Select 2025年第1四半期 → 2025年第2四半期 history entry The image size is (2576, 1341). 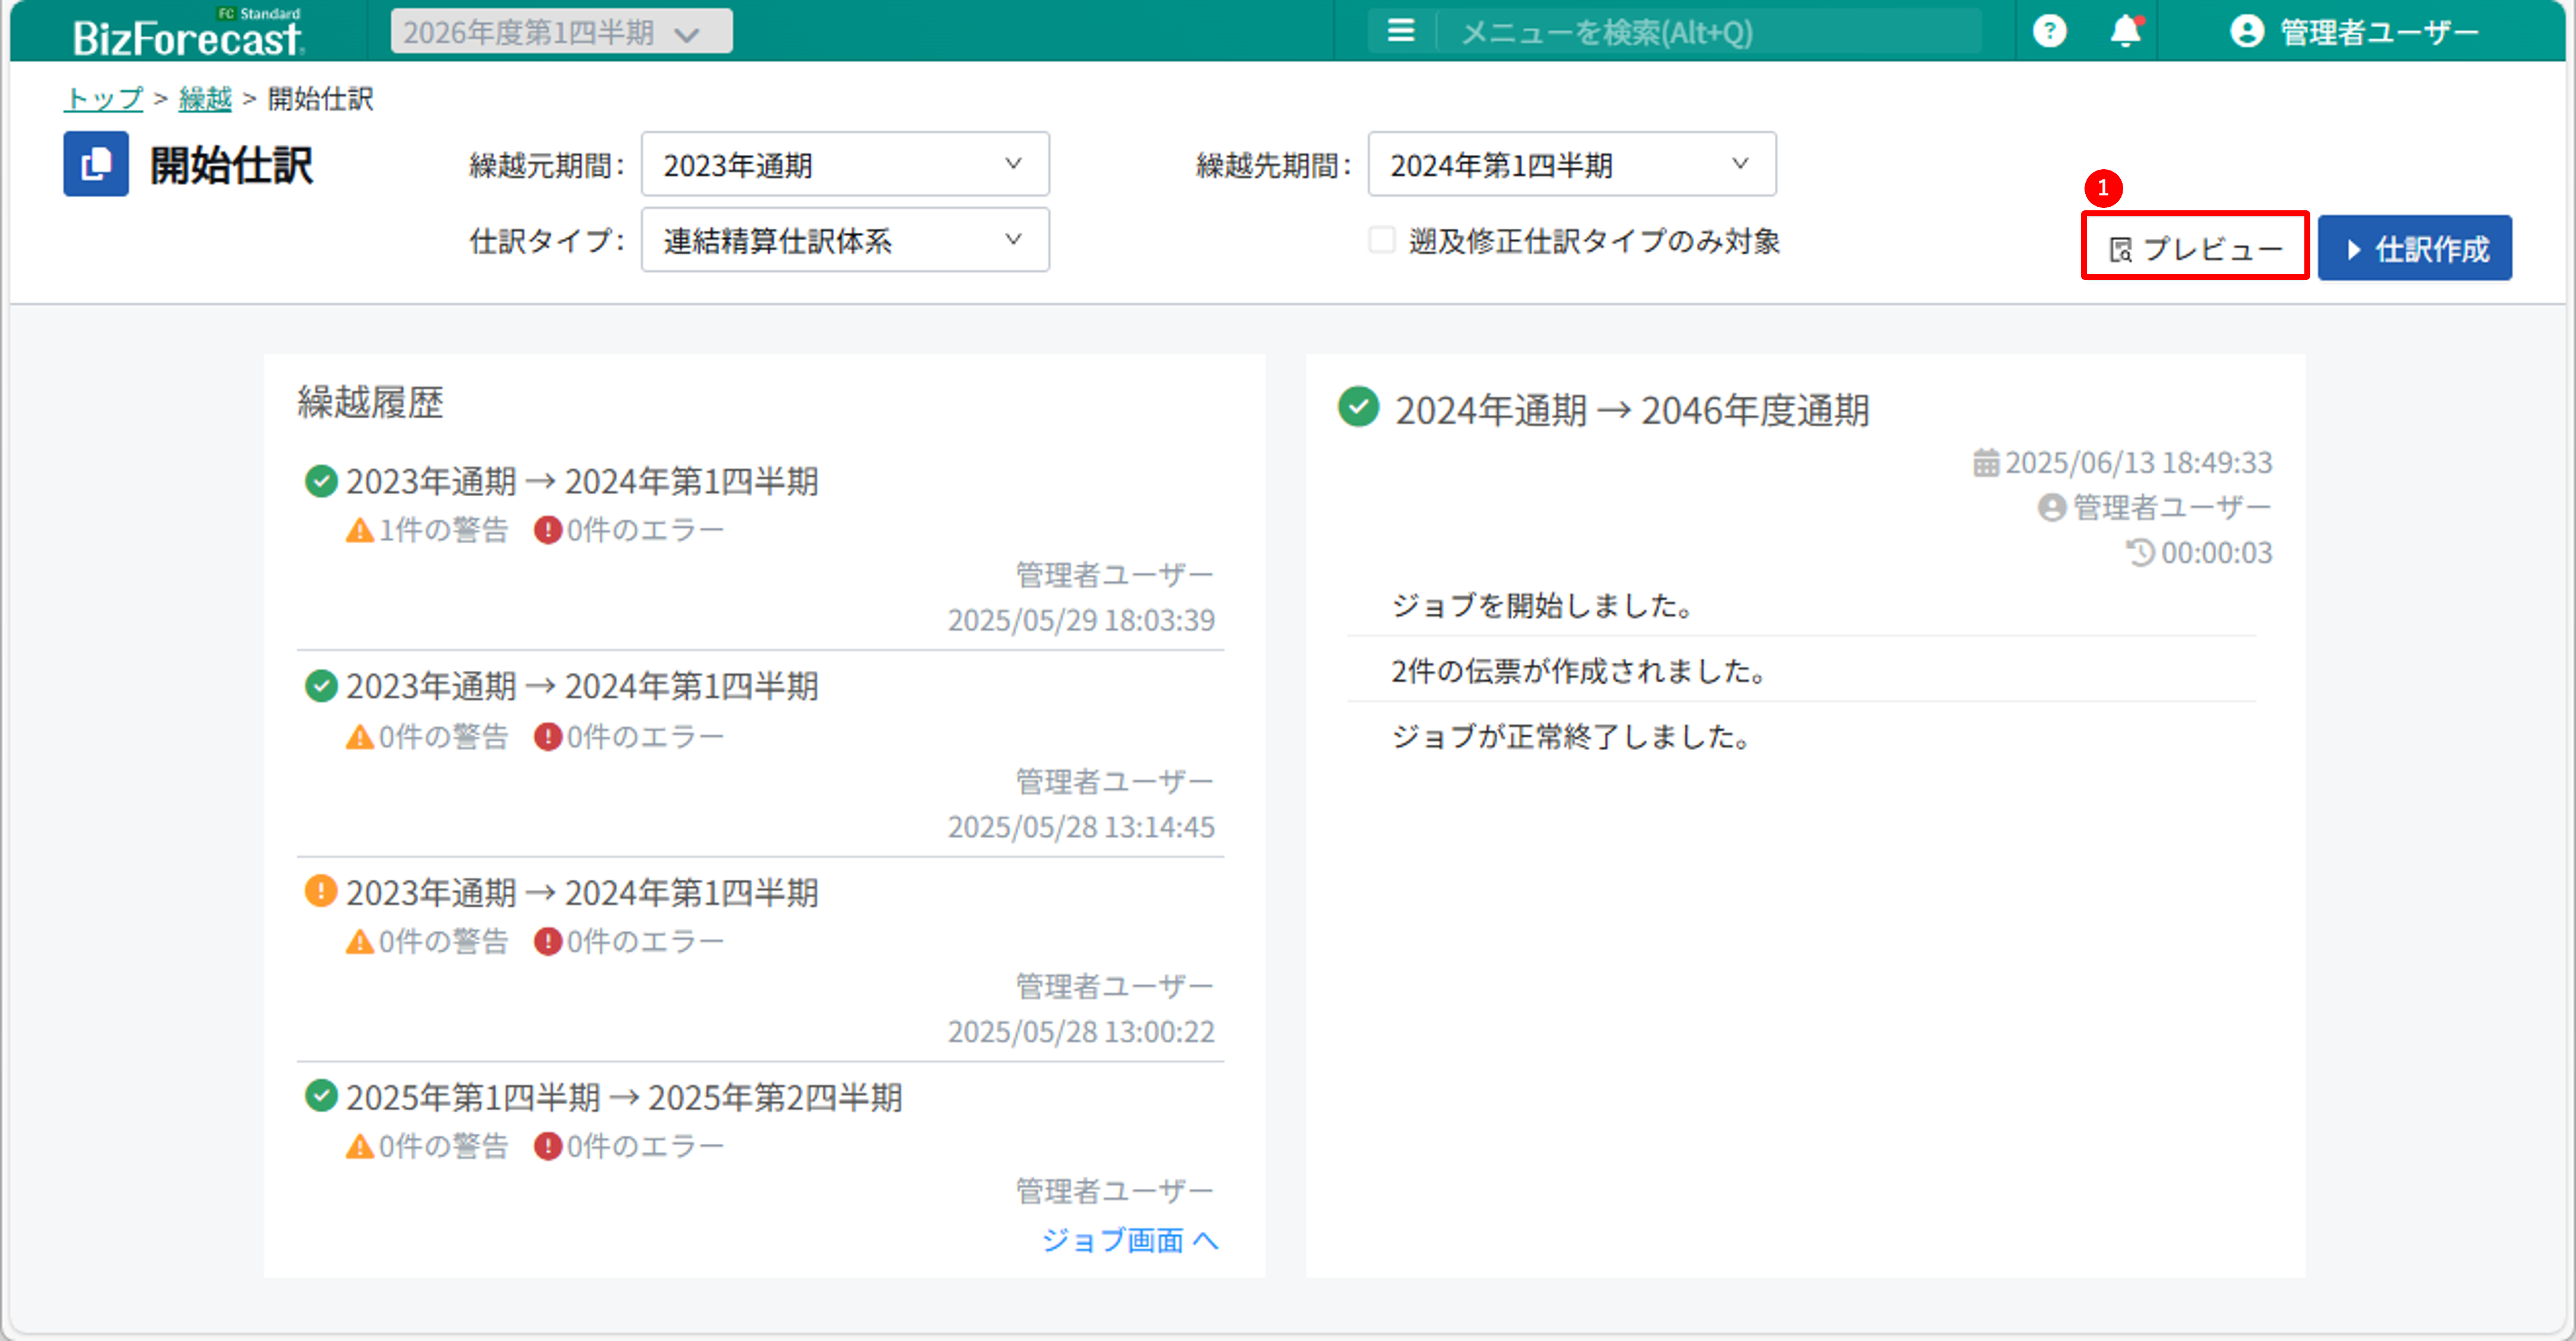pos(624,1097)
